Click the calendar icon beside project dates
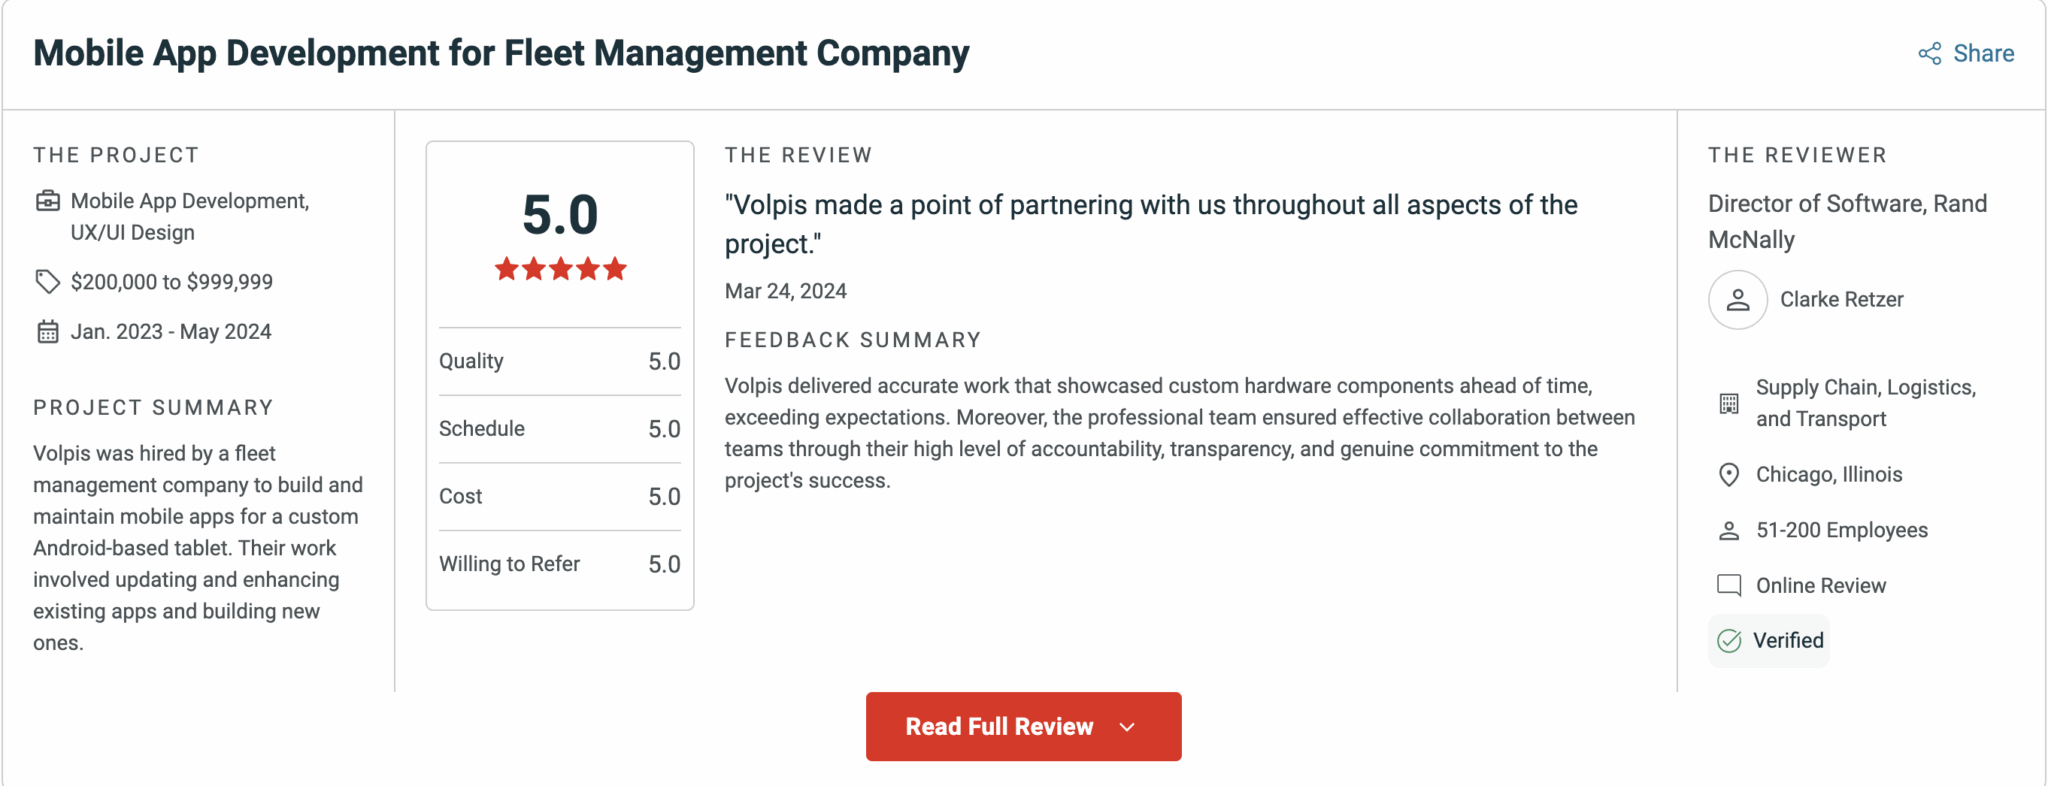Viewport: 2048px width, 786px height. [x=48, y=332]
